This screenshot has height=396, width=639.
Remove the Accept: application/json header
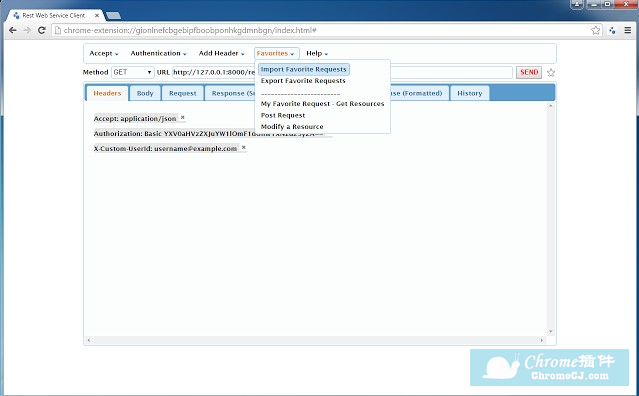tap(183, 117)
